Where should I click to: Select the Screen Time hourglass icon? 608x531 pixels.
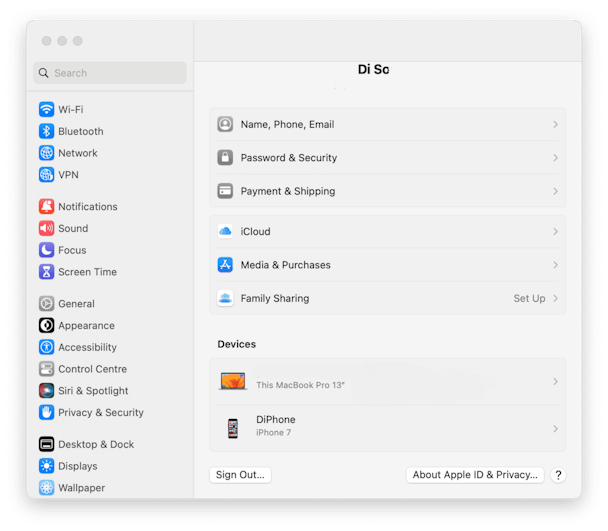tap(46, 272)
